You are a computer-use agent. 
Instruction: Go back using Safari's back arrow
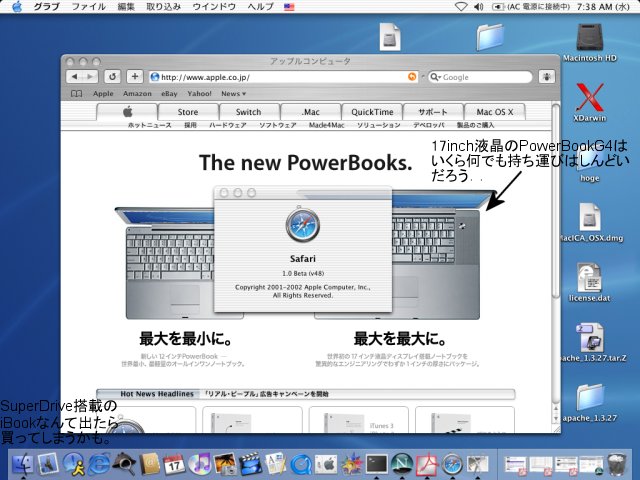point(74,77)
